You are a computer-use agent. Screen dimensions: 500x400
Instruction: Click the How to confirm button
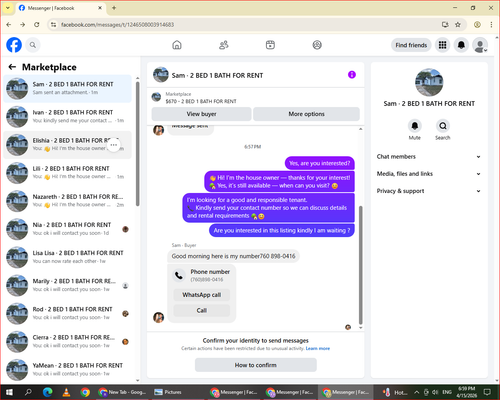click(x=256, y=365)
